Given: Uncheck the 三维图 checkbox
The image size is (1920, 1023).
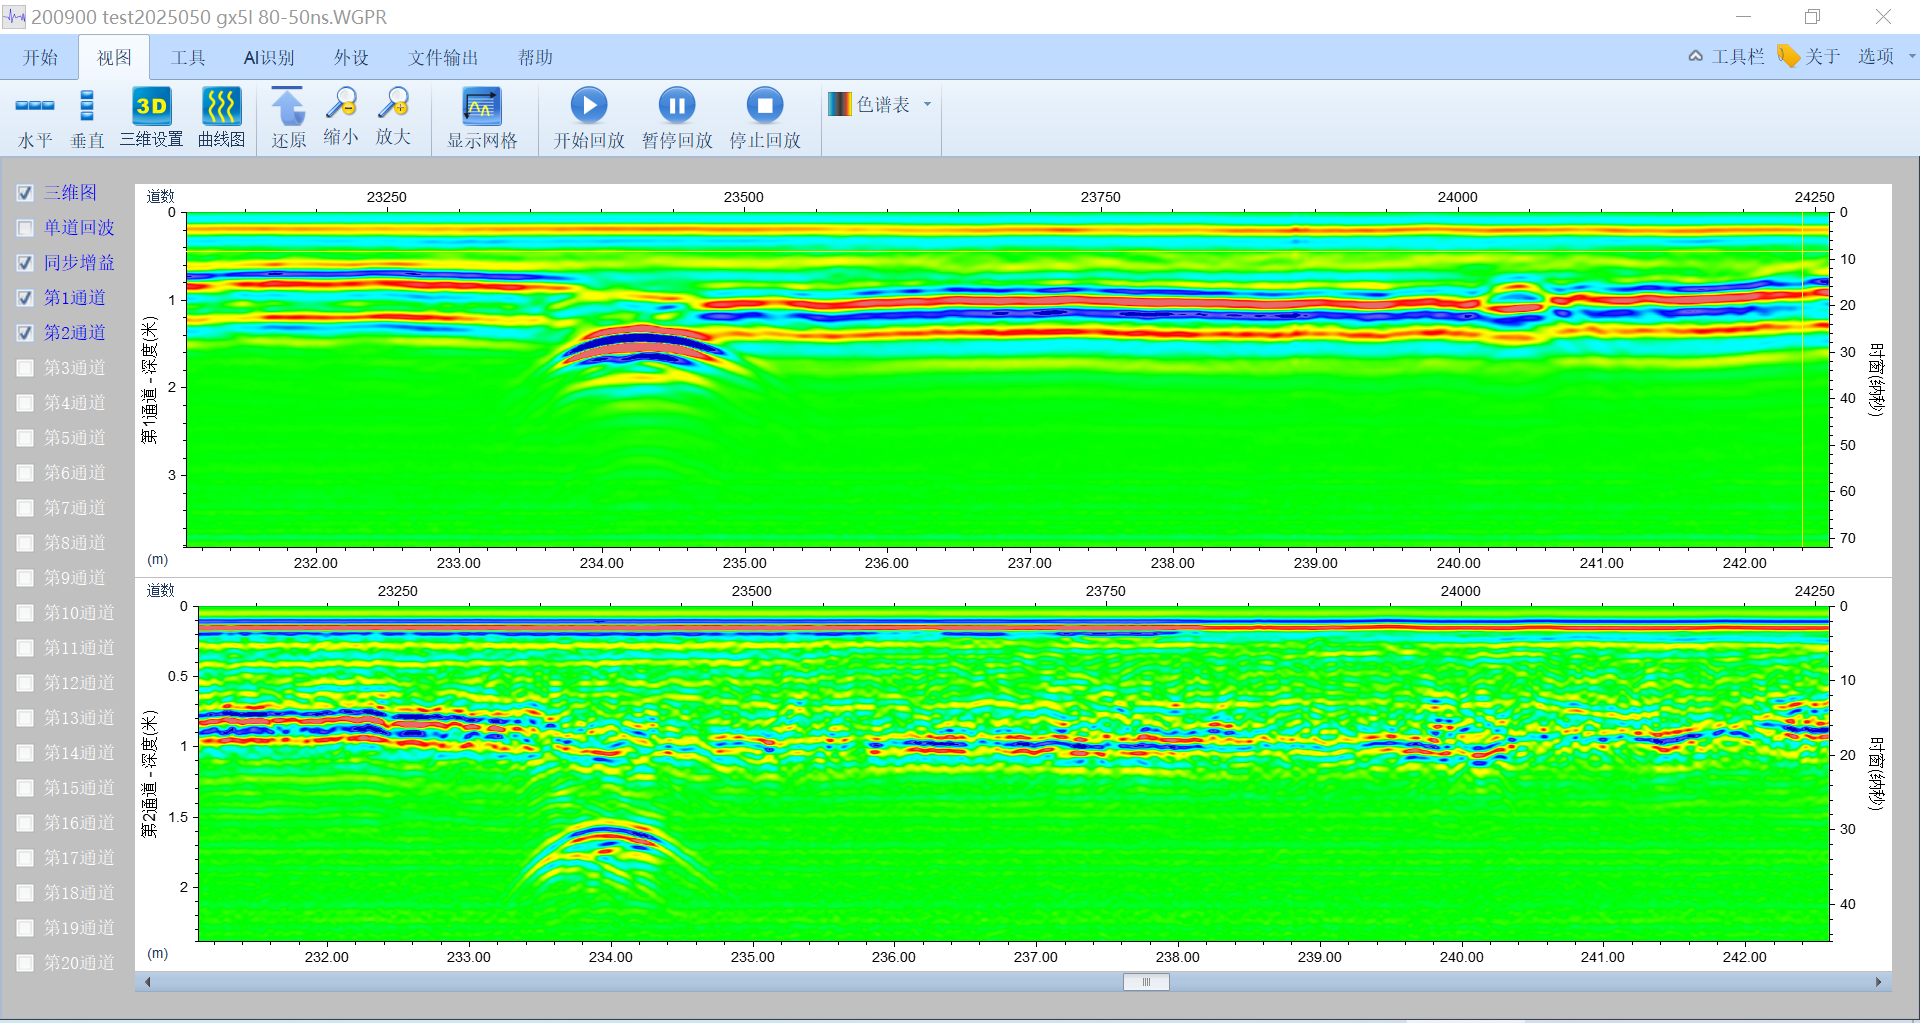Looking at the screenshot, I should point(25,193).
